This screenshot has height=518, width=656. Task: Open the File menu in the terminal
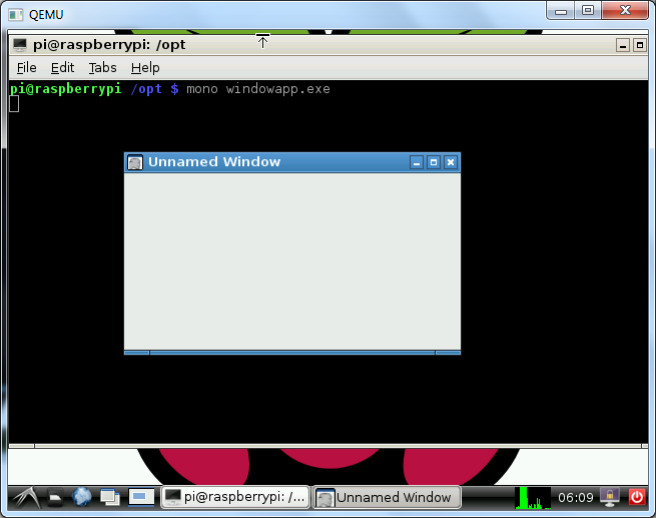click(x=26, y=67)
